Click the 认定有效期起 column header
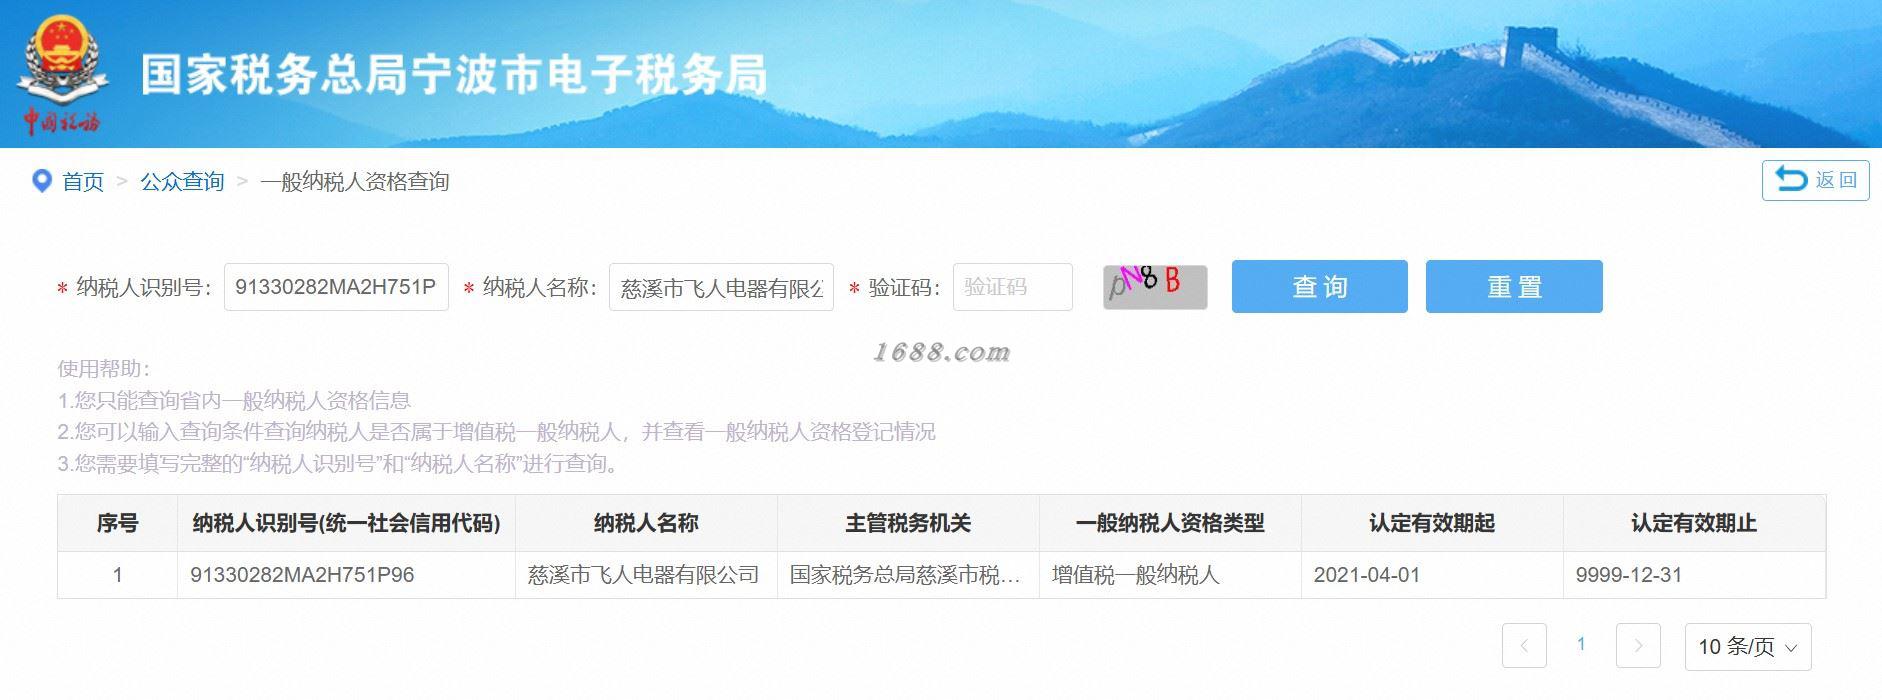Screen dimensions: 1882x700 pos(1432,523)
